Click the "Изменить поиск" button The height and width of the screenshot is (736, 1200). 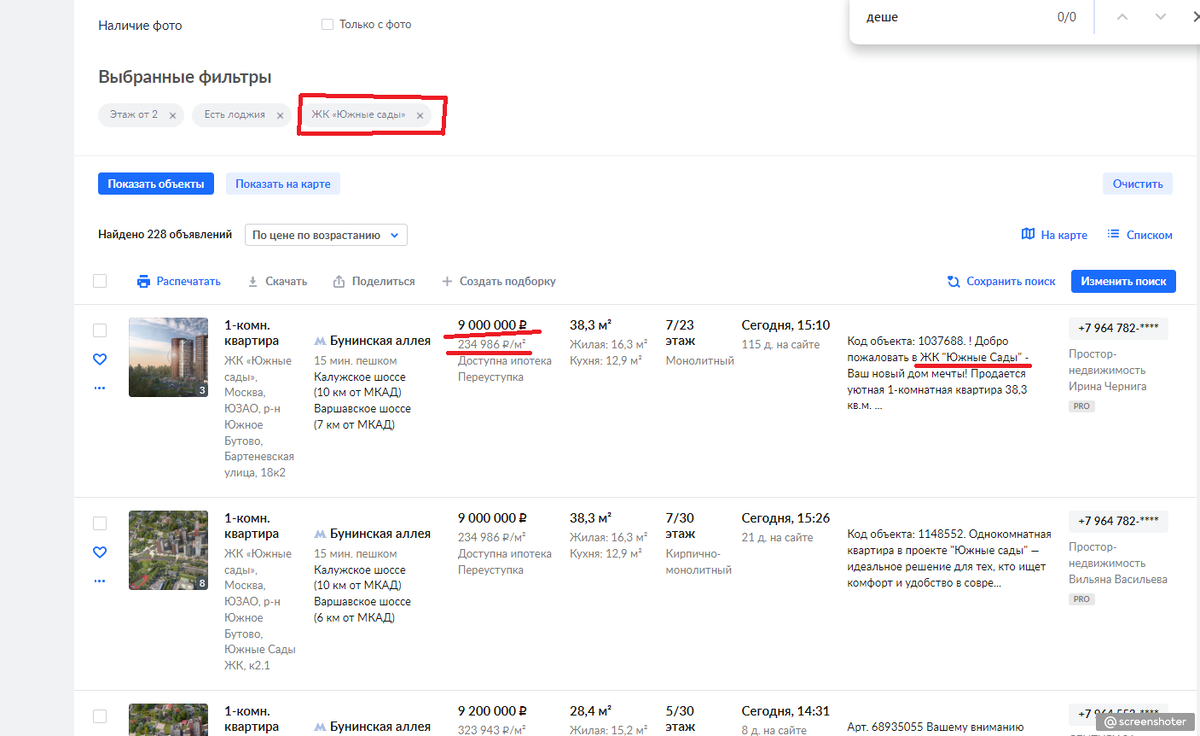[1123, 281]
